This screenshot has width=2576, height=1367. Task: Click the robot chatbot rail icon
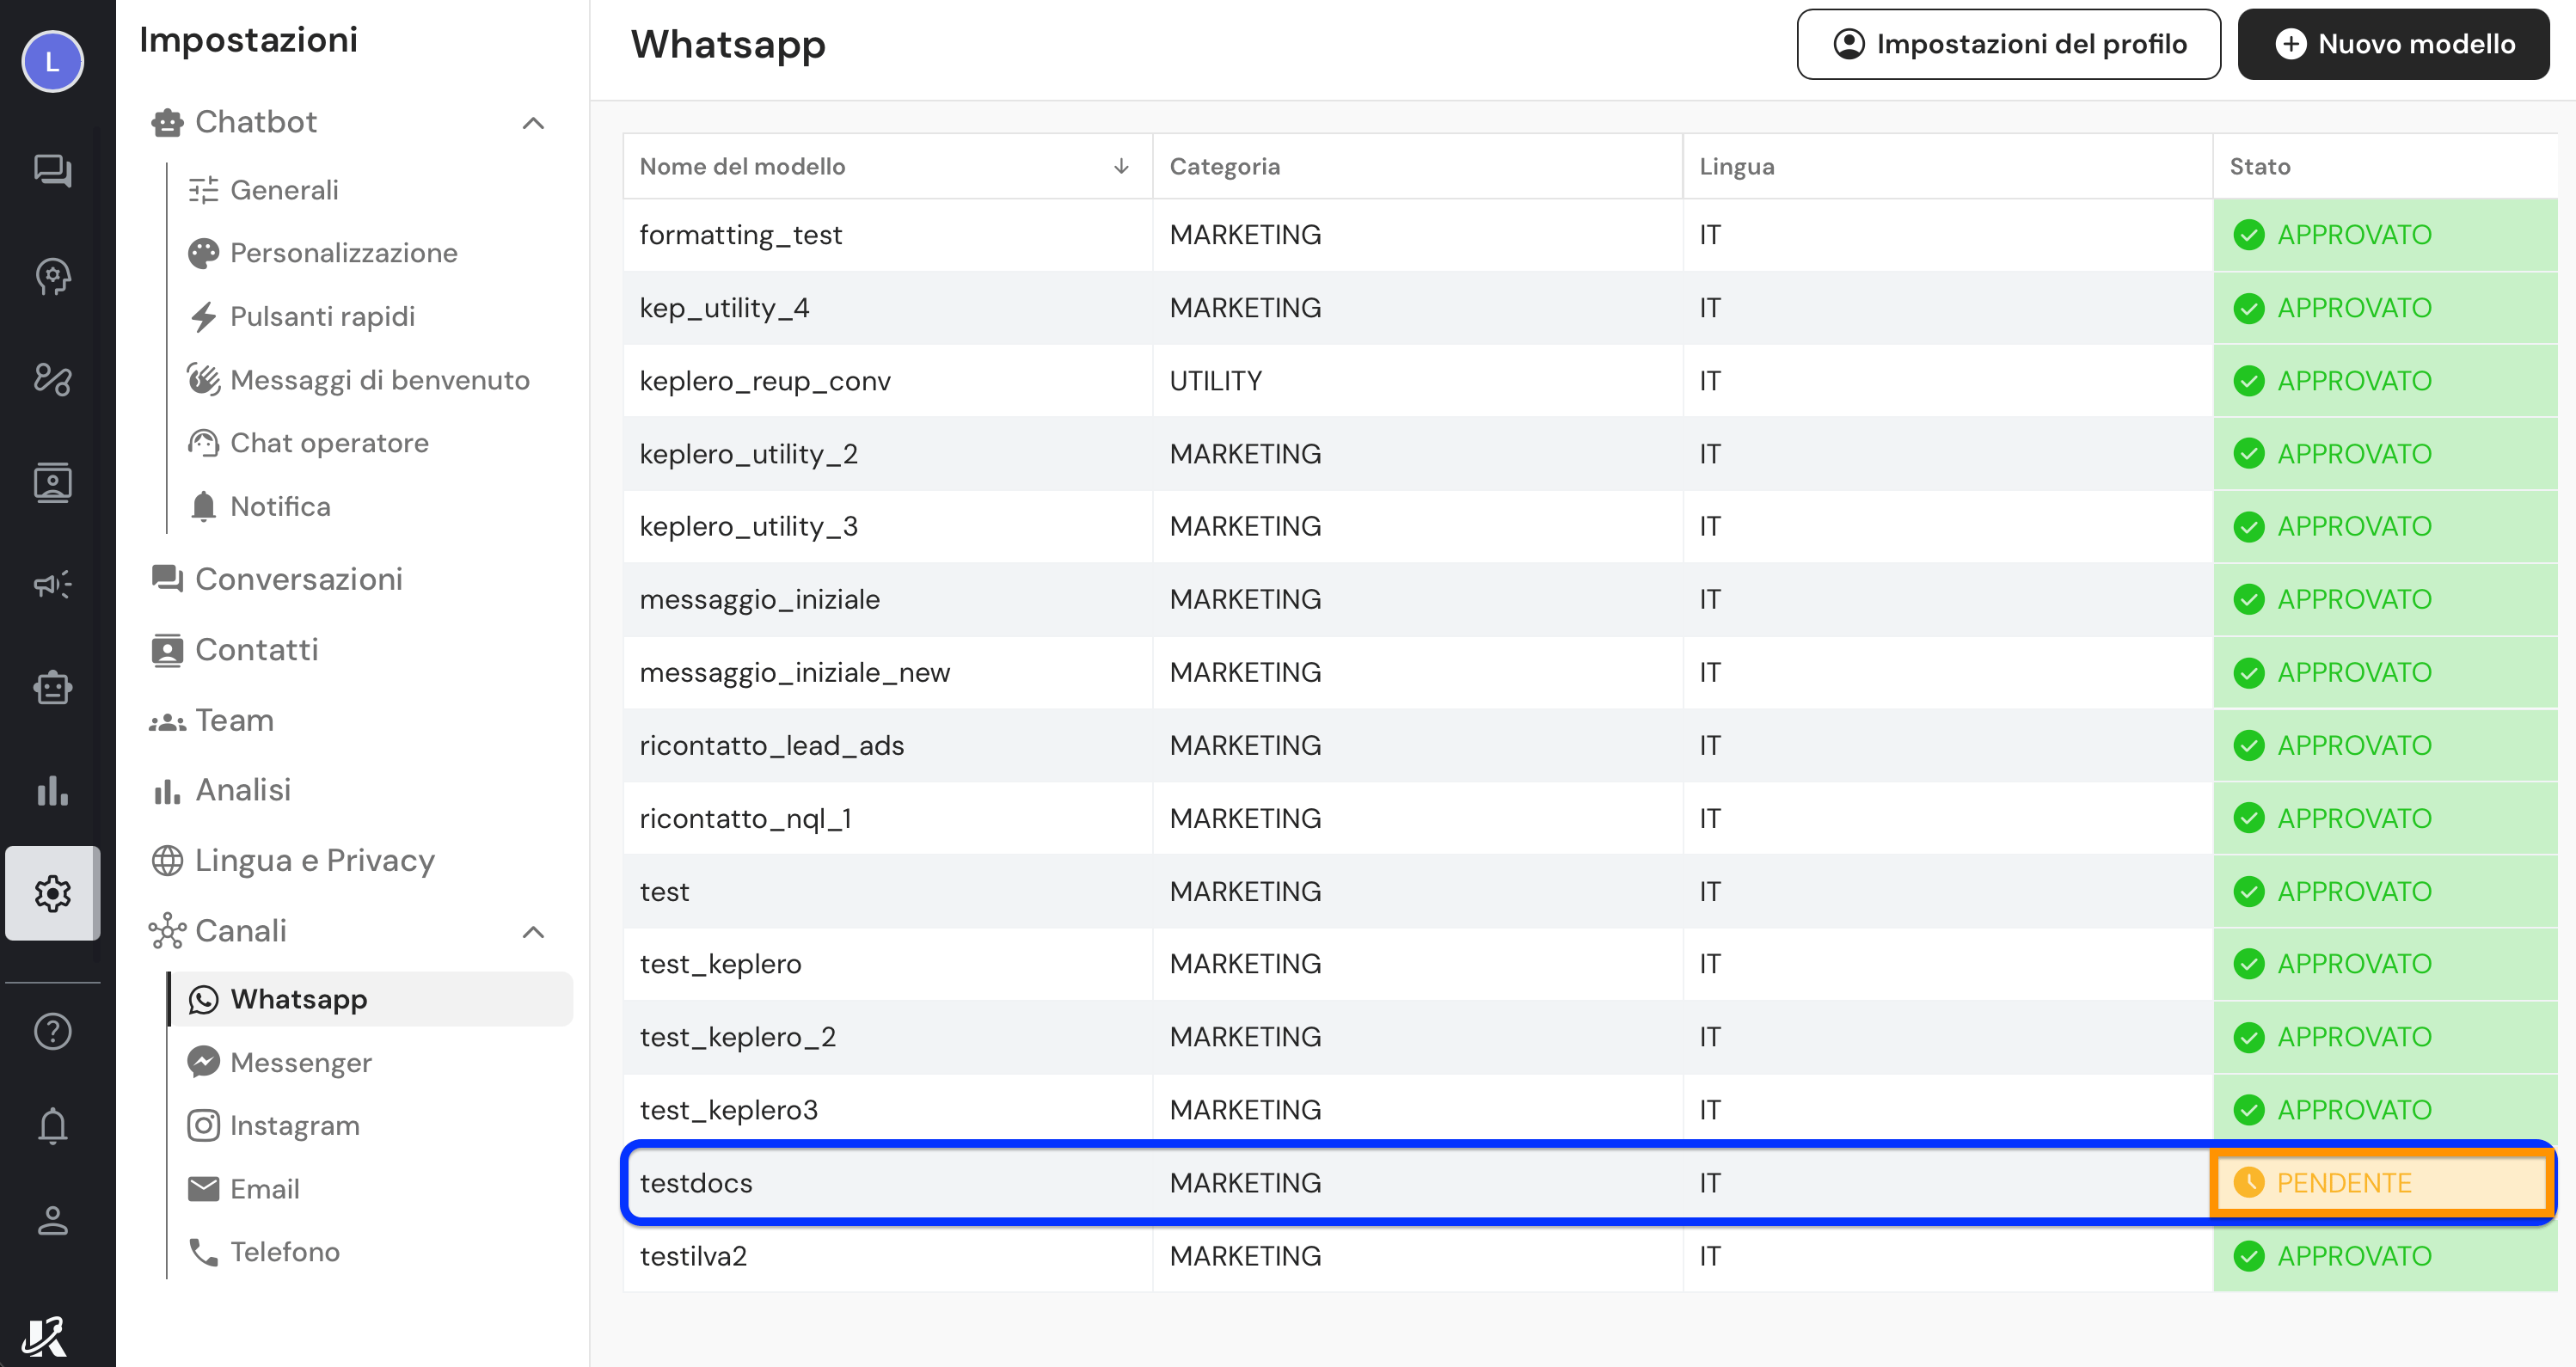pos(52,688)
